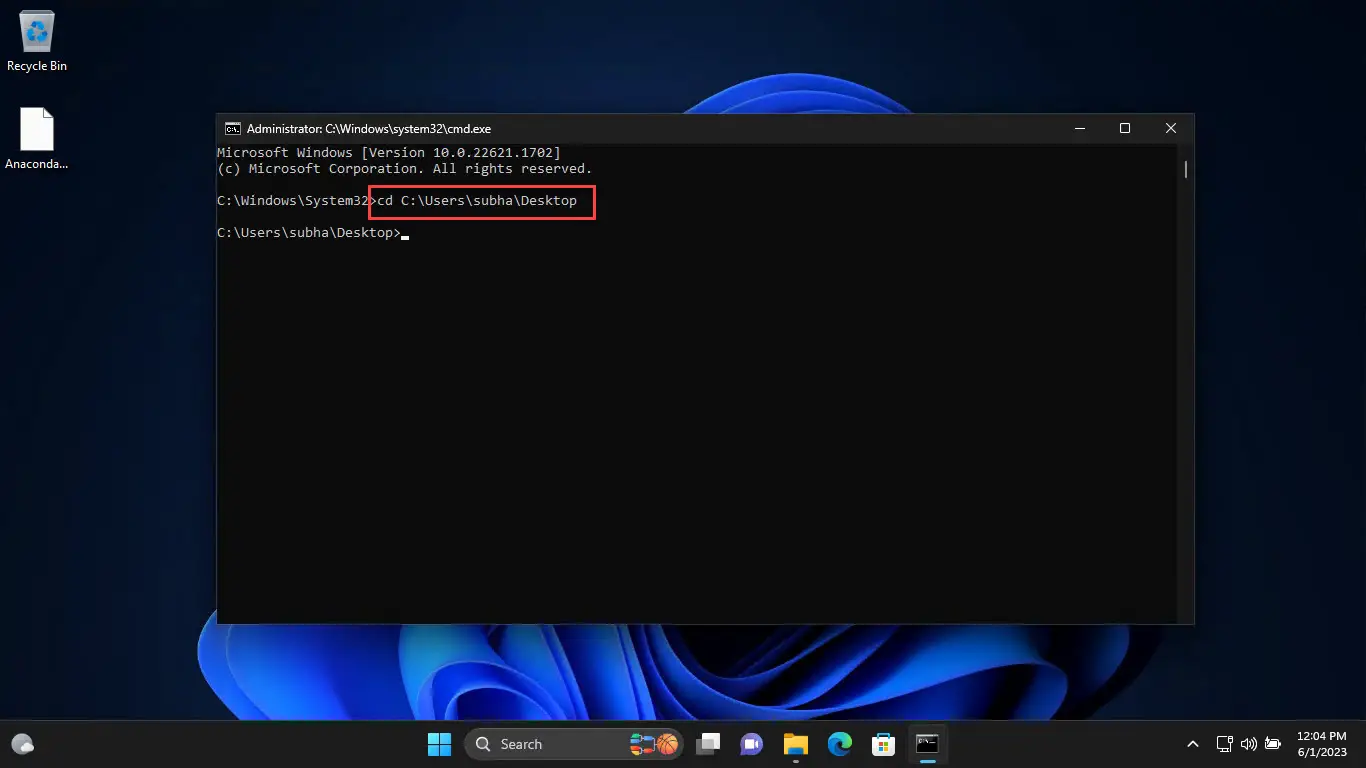The height and width of the screenshot is (768, 1366).
Task: Click the battery status tray icon
Action: (1273, 744)
